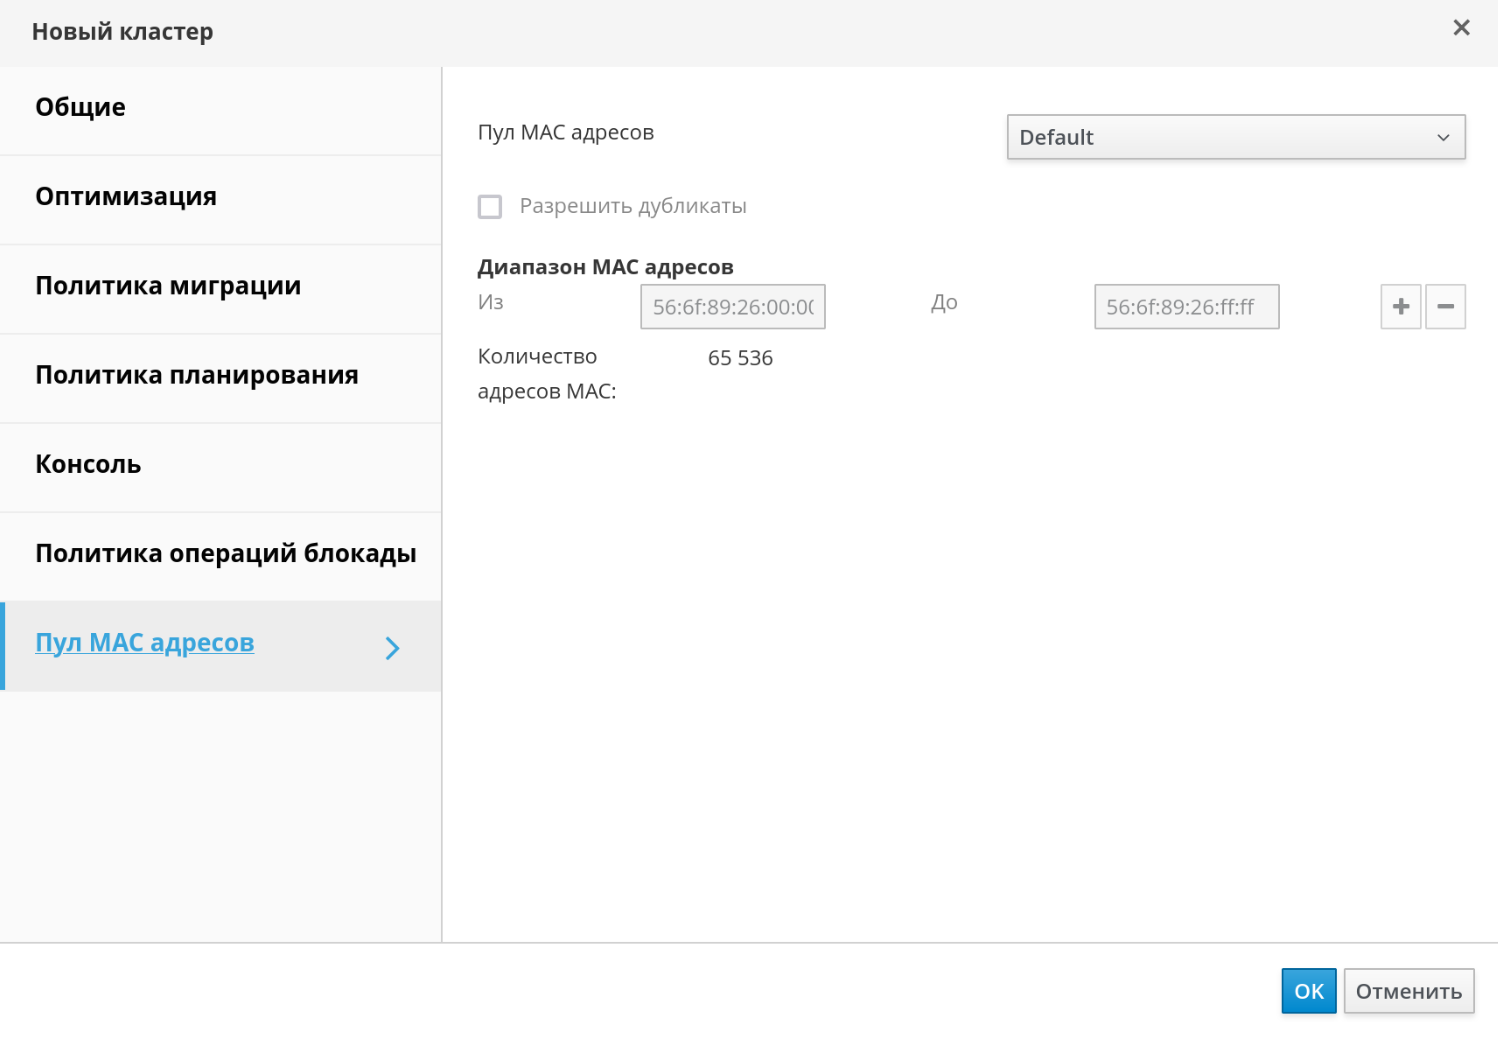
Task: Remove the MAC address range with minus
Action: 1445,307
